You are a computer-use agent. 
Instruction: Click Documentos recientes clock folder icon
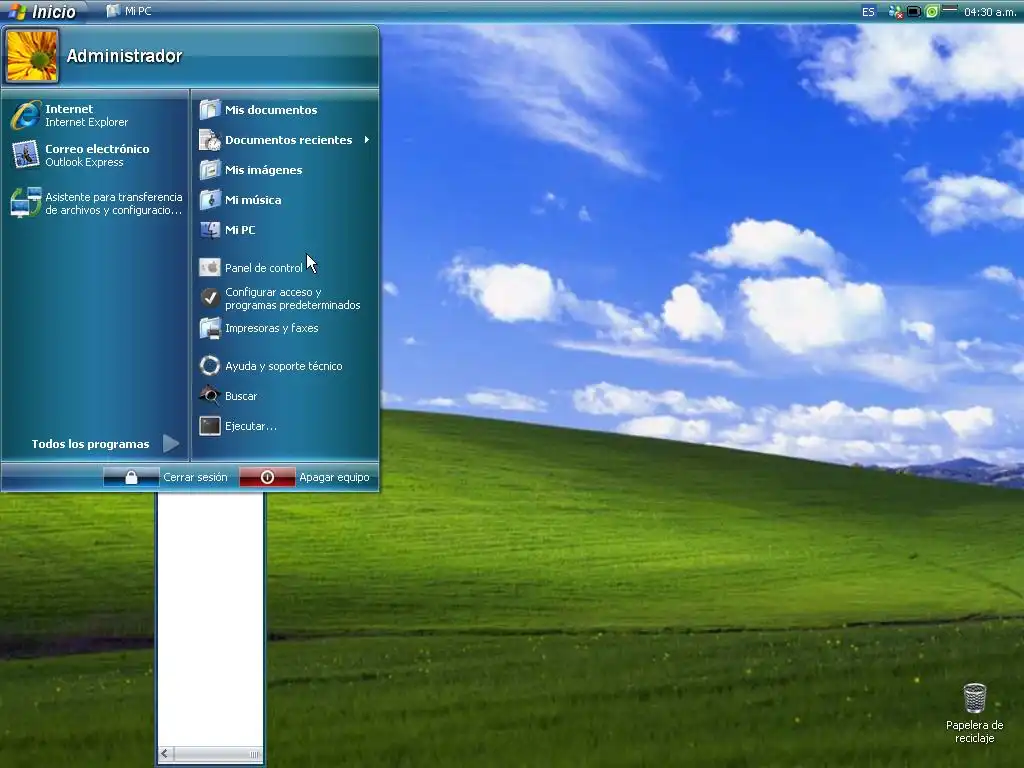pyautogui.click(x=210, y=140)
